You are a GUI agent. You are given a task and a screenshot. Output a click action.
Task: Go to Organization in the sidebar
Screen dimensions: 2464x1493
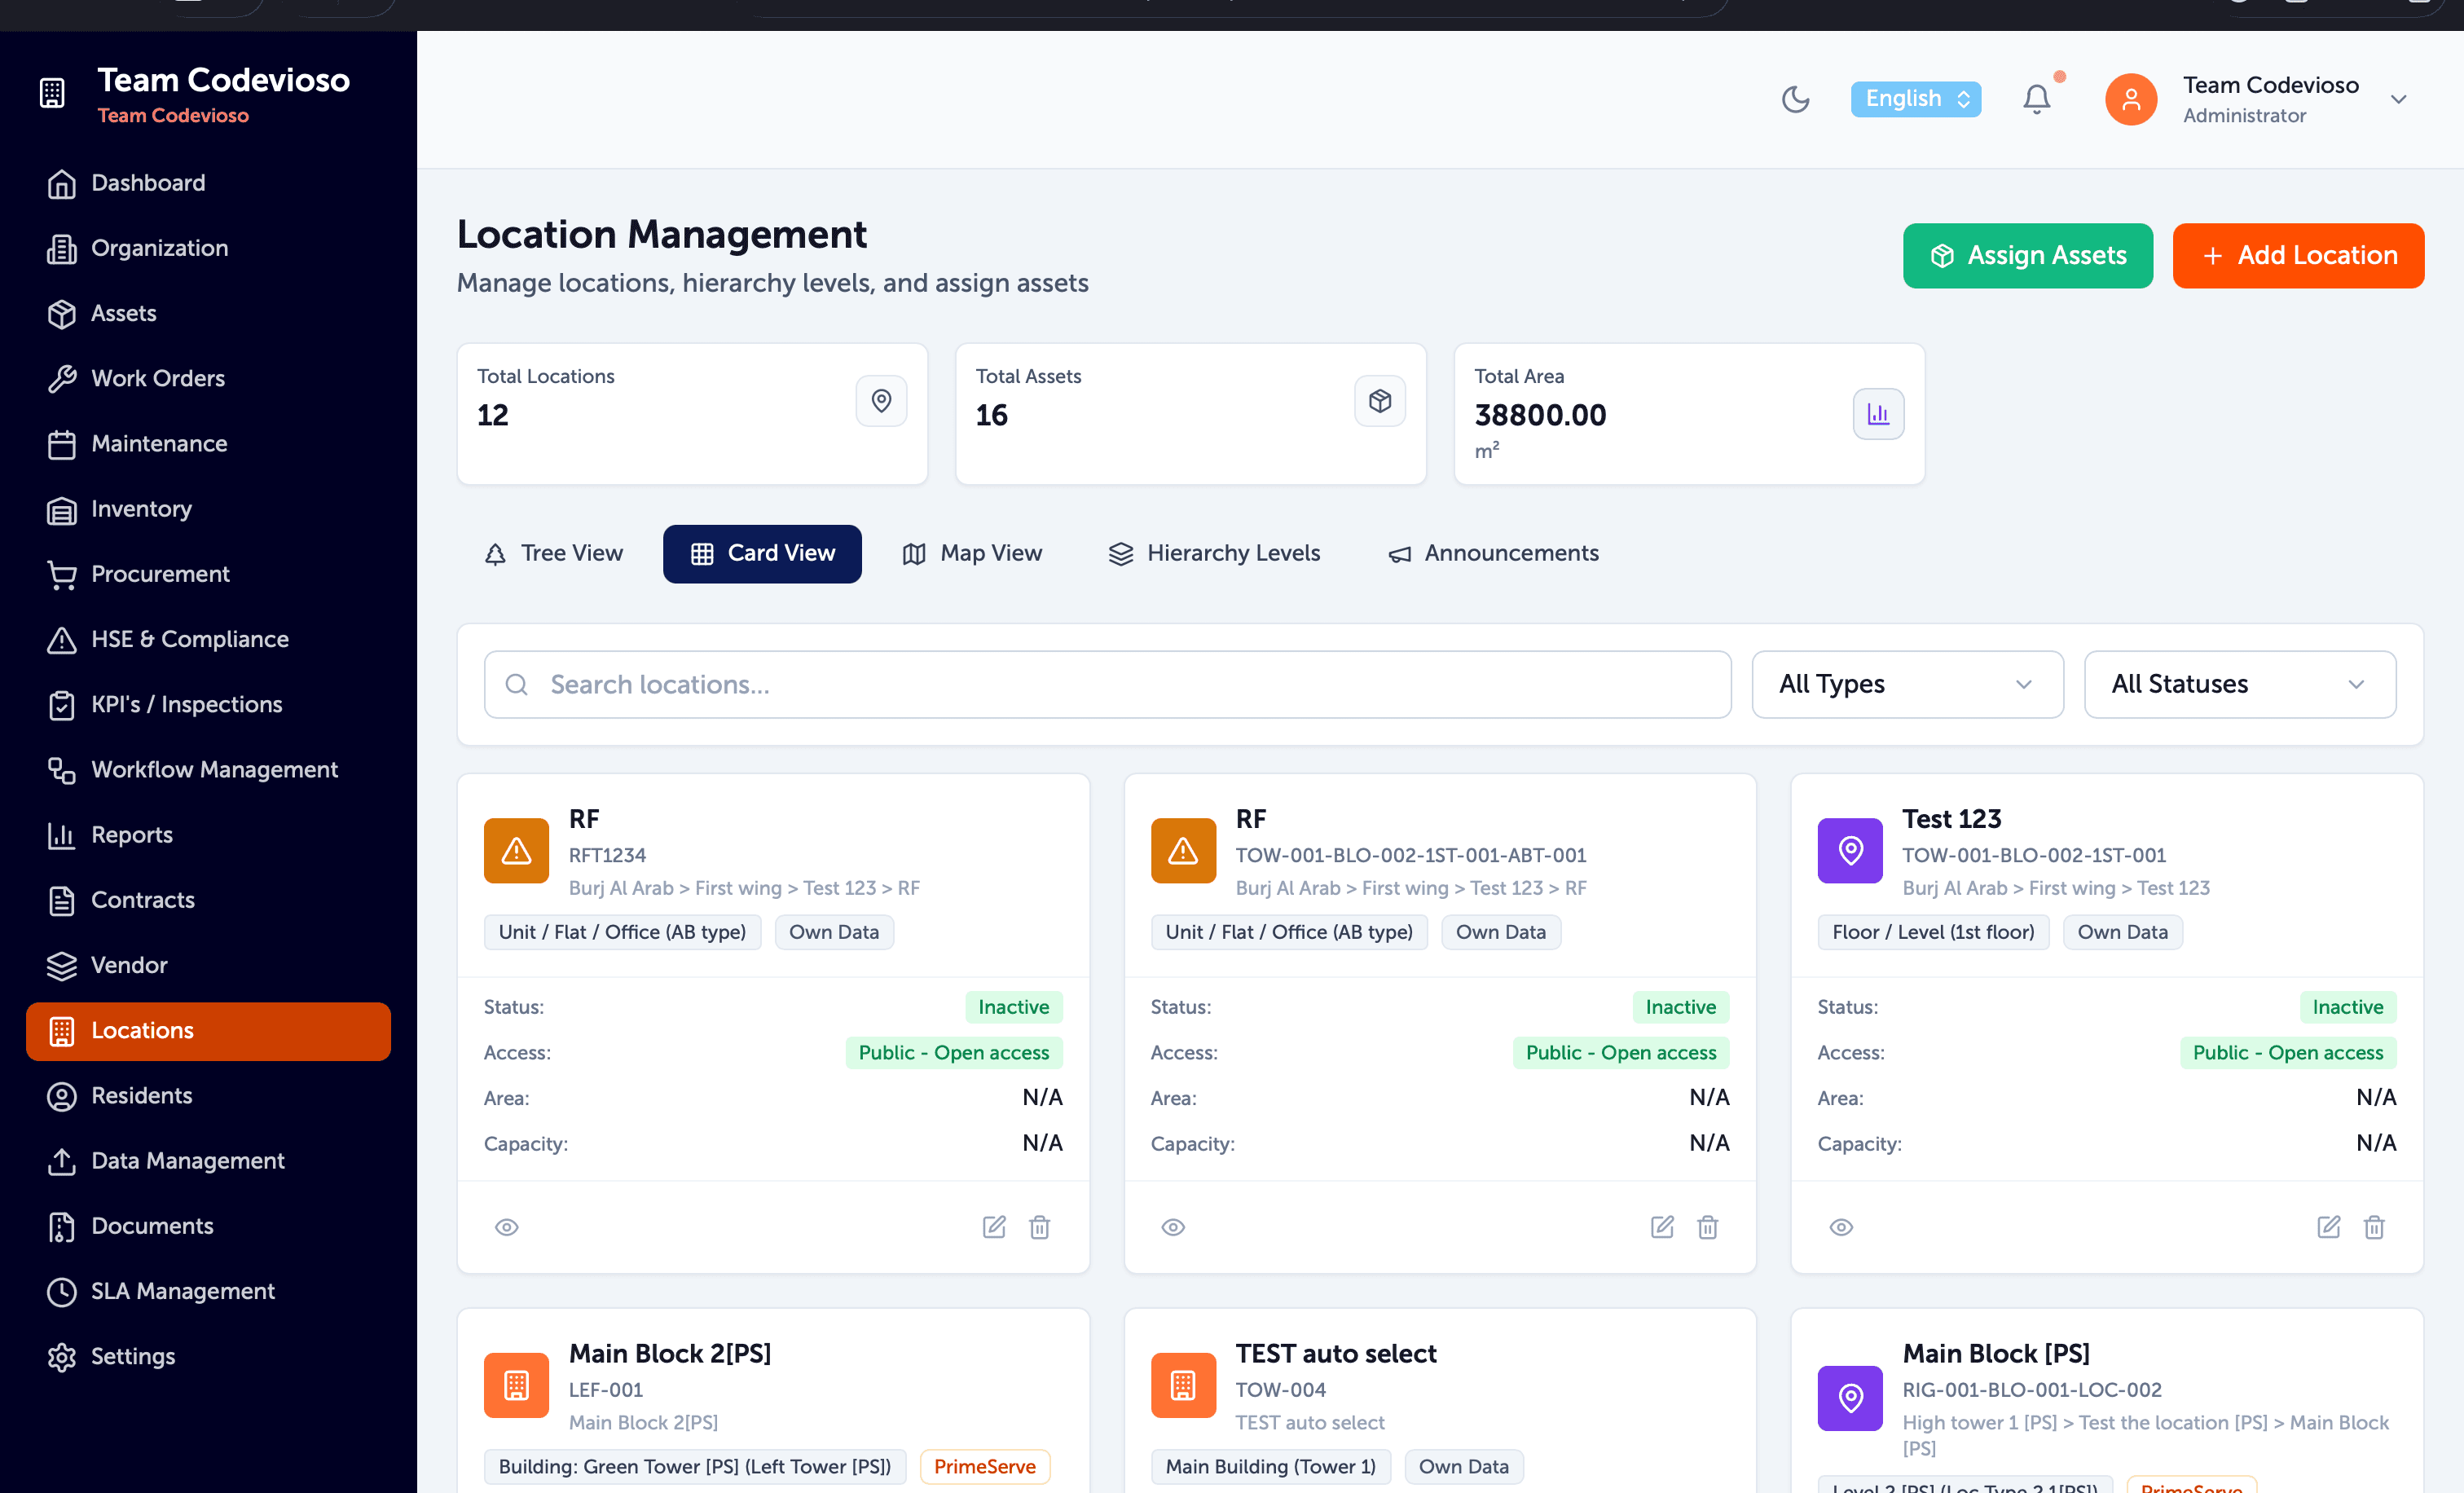point(208,248)
